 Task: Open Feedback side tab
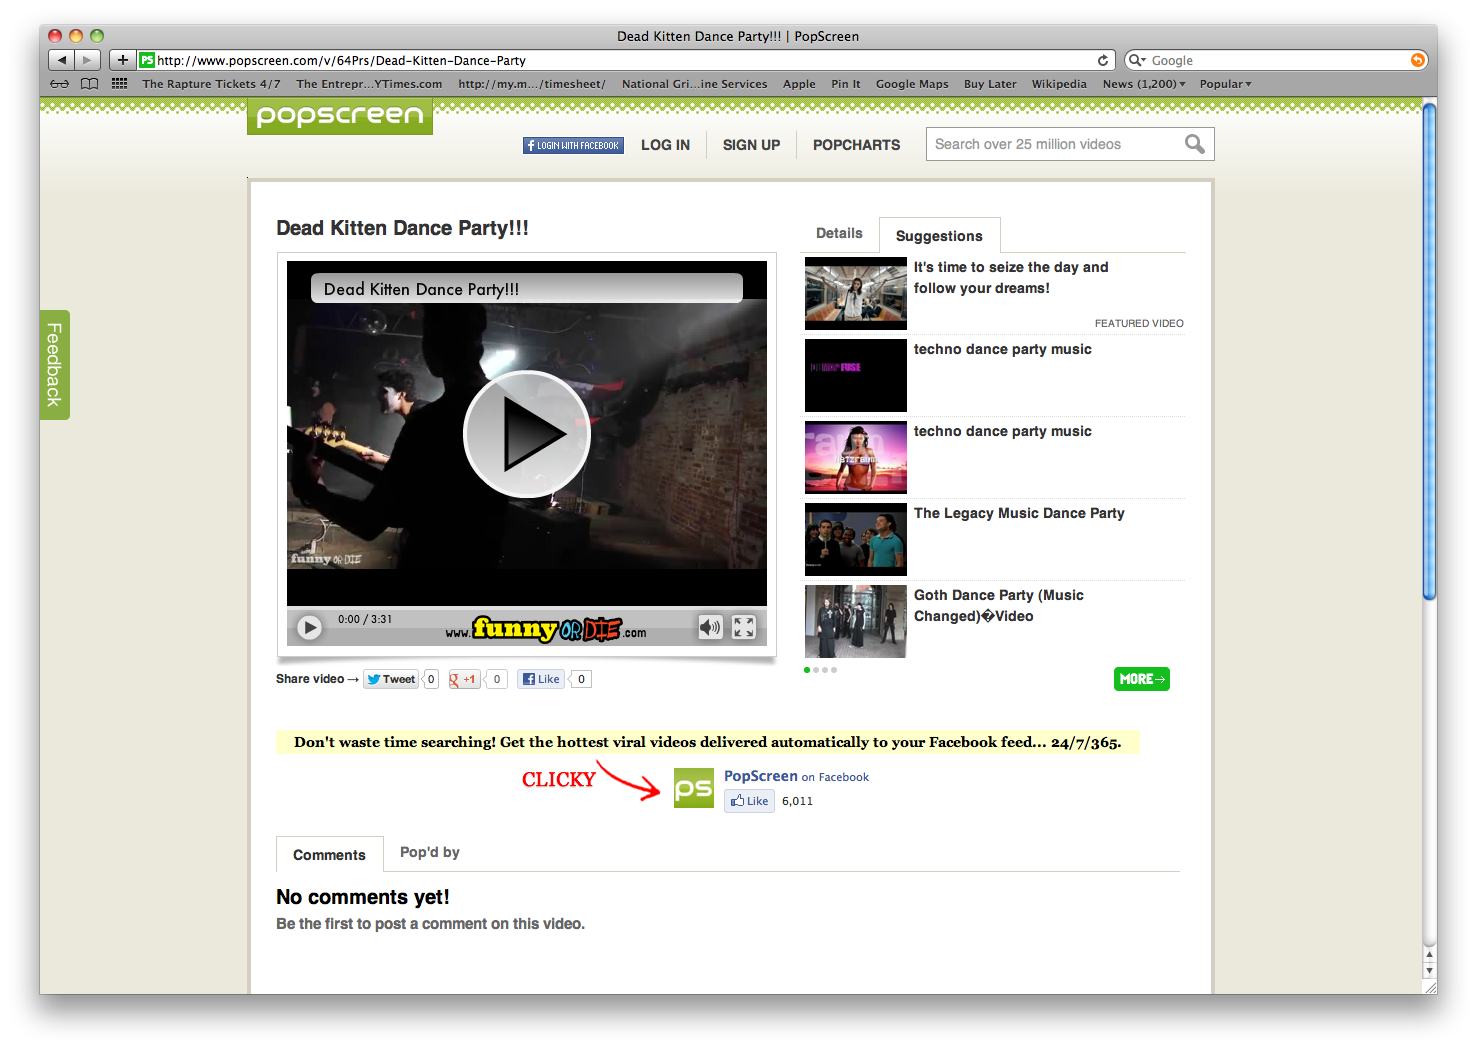coord(55,365)
